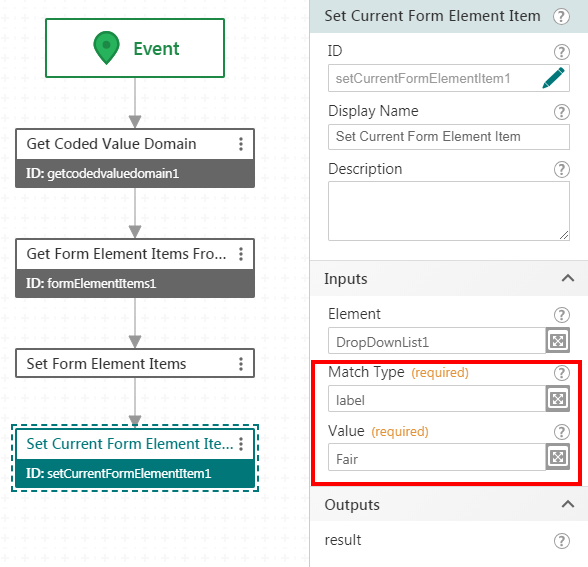The height and width of the screenshot is (567, 588).
Task: Click the pencil edit icon for ID
Action: point(554,78)
